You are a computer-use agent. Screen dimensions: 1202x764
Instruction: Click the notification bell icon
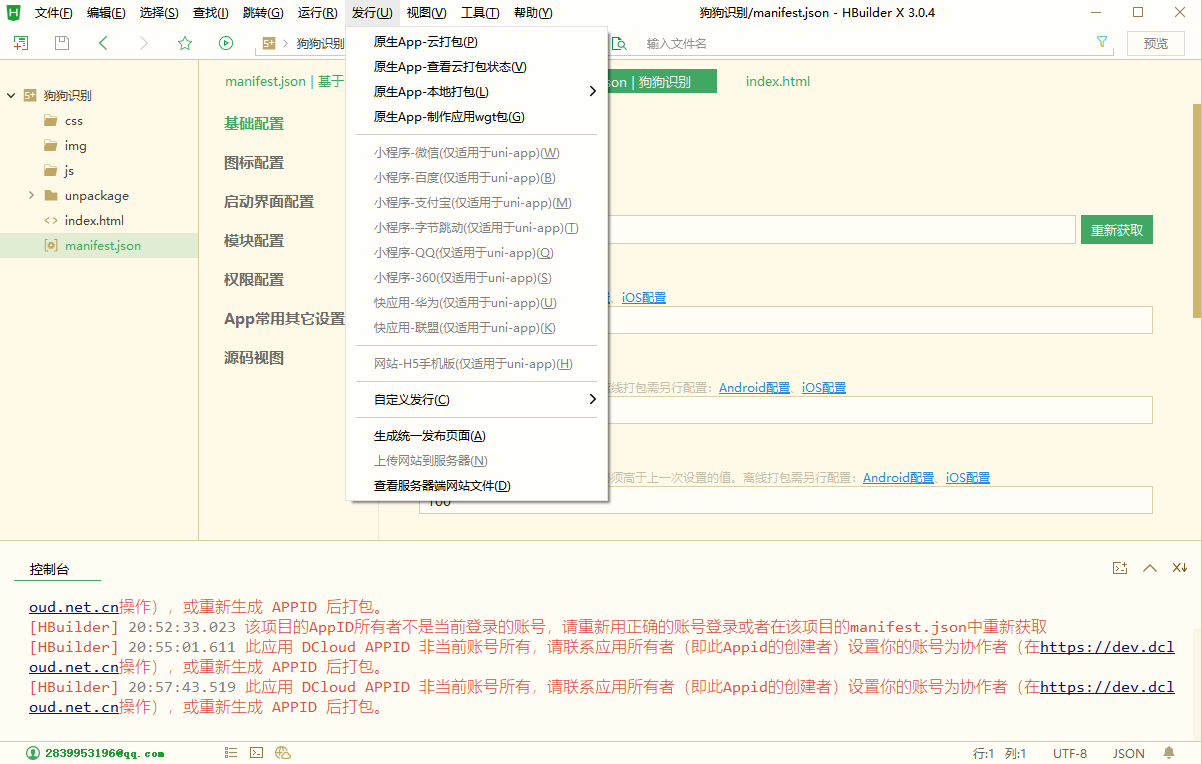(x=1169, y=753)
